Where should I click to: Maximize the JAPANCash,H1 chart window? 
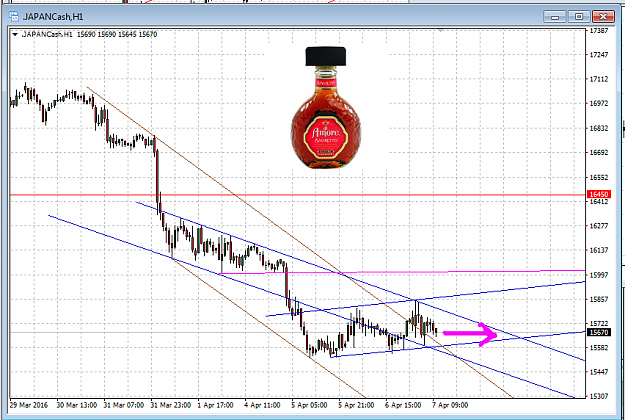pos(579,17)
